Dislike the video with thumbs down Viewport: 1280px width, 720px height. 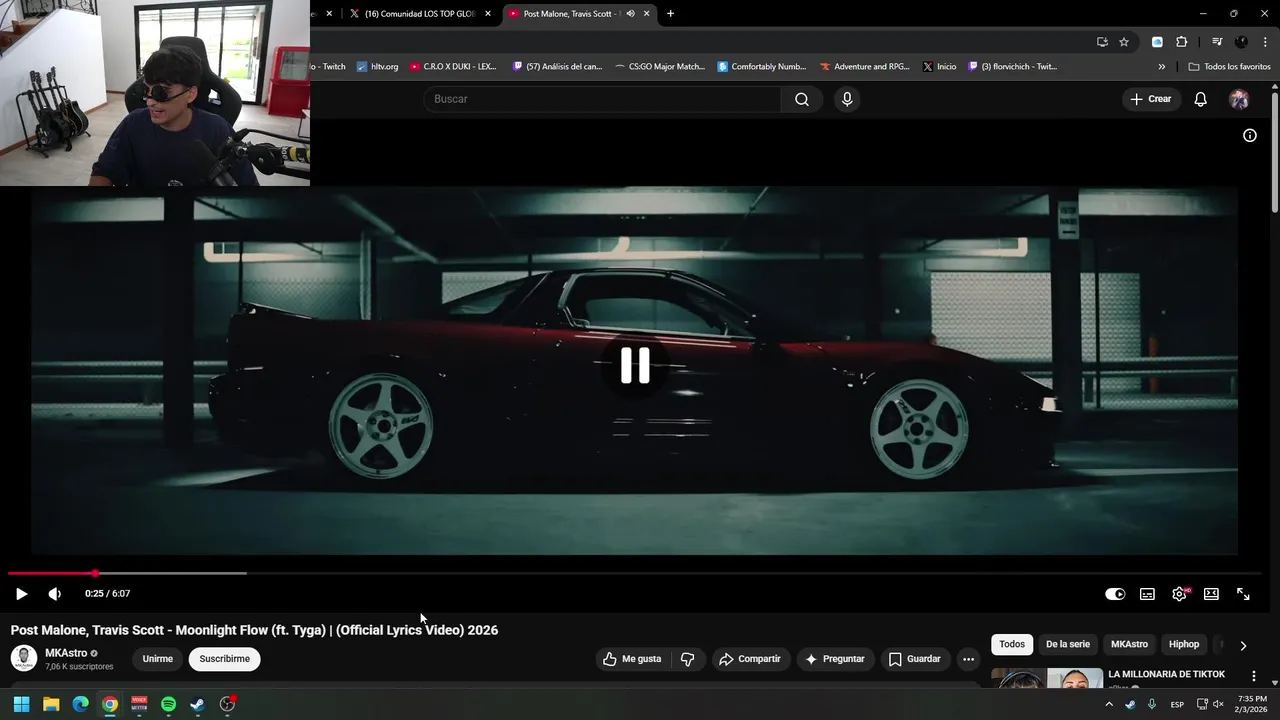coord(687,659)
